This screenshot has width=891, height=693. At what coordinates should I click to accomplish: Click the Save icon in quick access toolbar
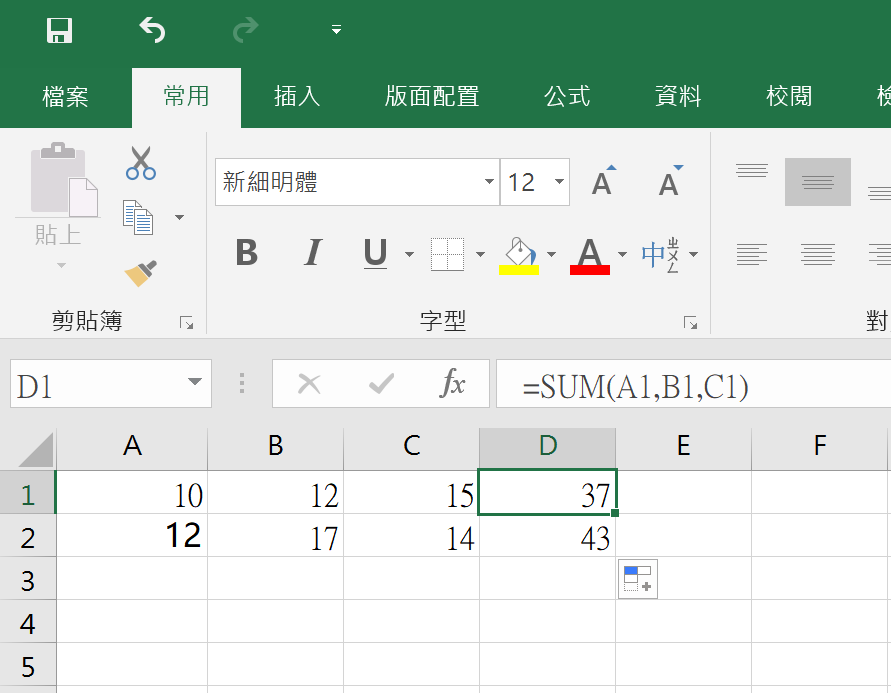pos(60,30)
